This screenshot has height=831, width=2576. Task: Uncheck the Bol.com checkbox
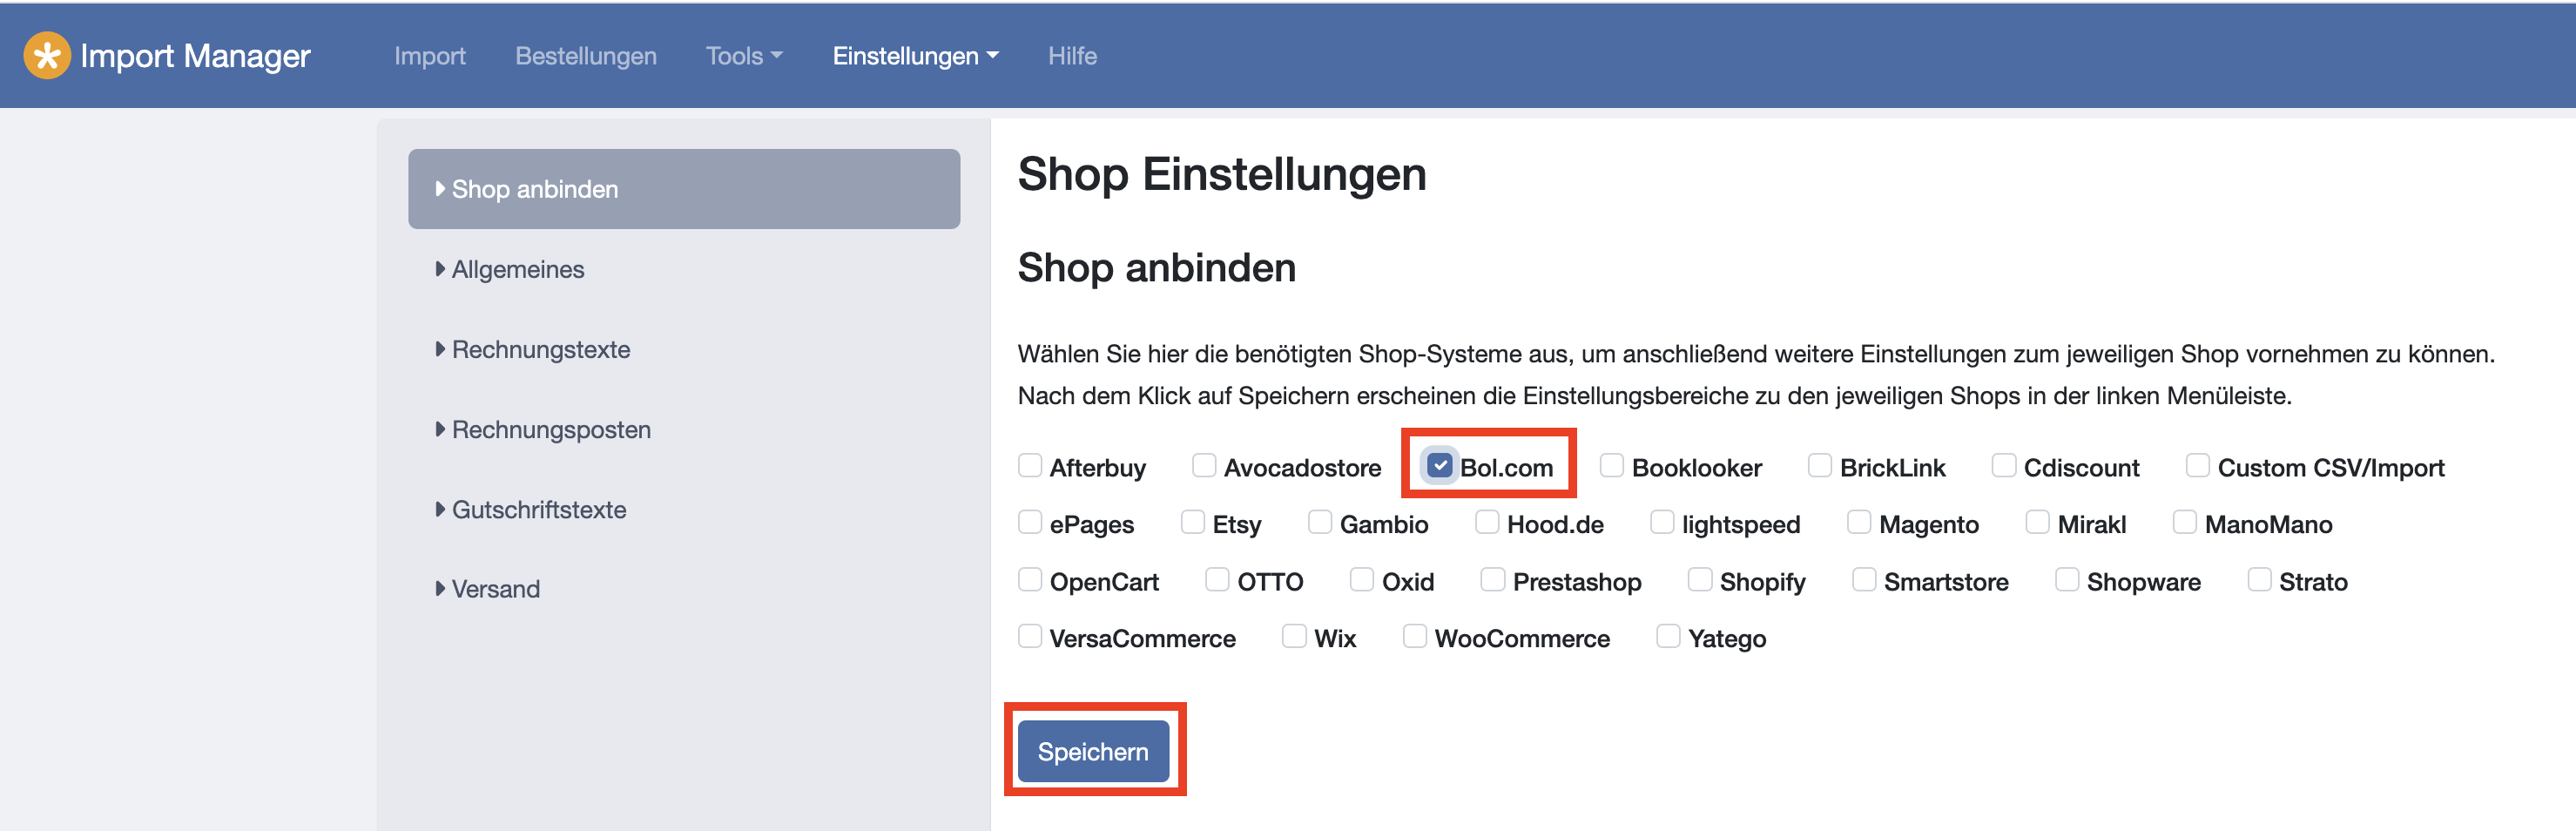click(x=1440, y=466)
